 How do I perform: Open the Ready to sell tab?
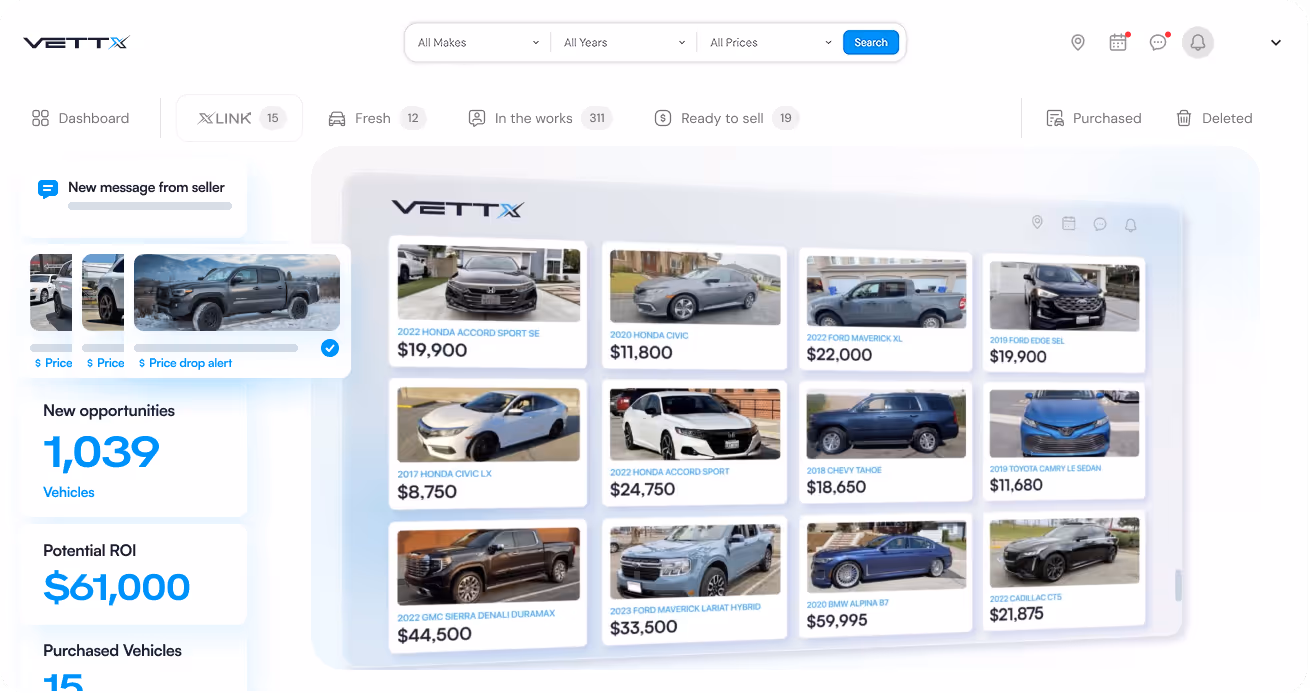726,118
